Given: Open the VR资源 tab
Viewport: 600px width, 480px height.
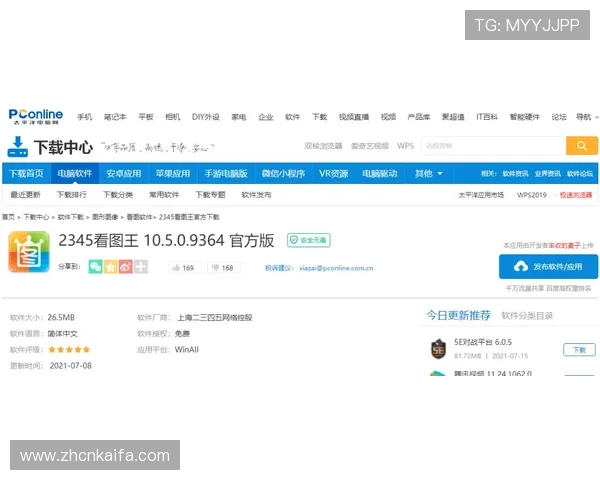Looking at the screenshot, I should [x=334, y=174].
